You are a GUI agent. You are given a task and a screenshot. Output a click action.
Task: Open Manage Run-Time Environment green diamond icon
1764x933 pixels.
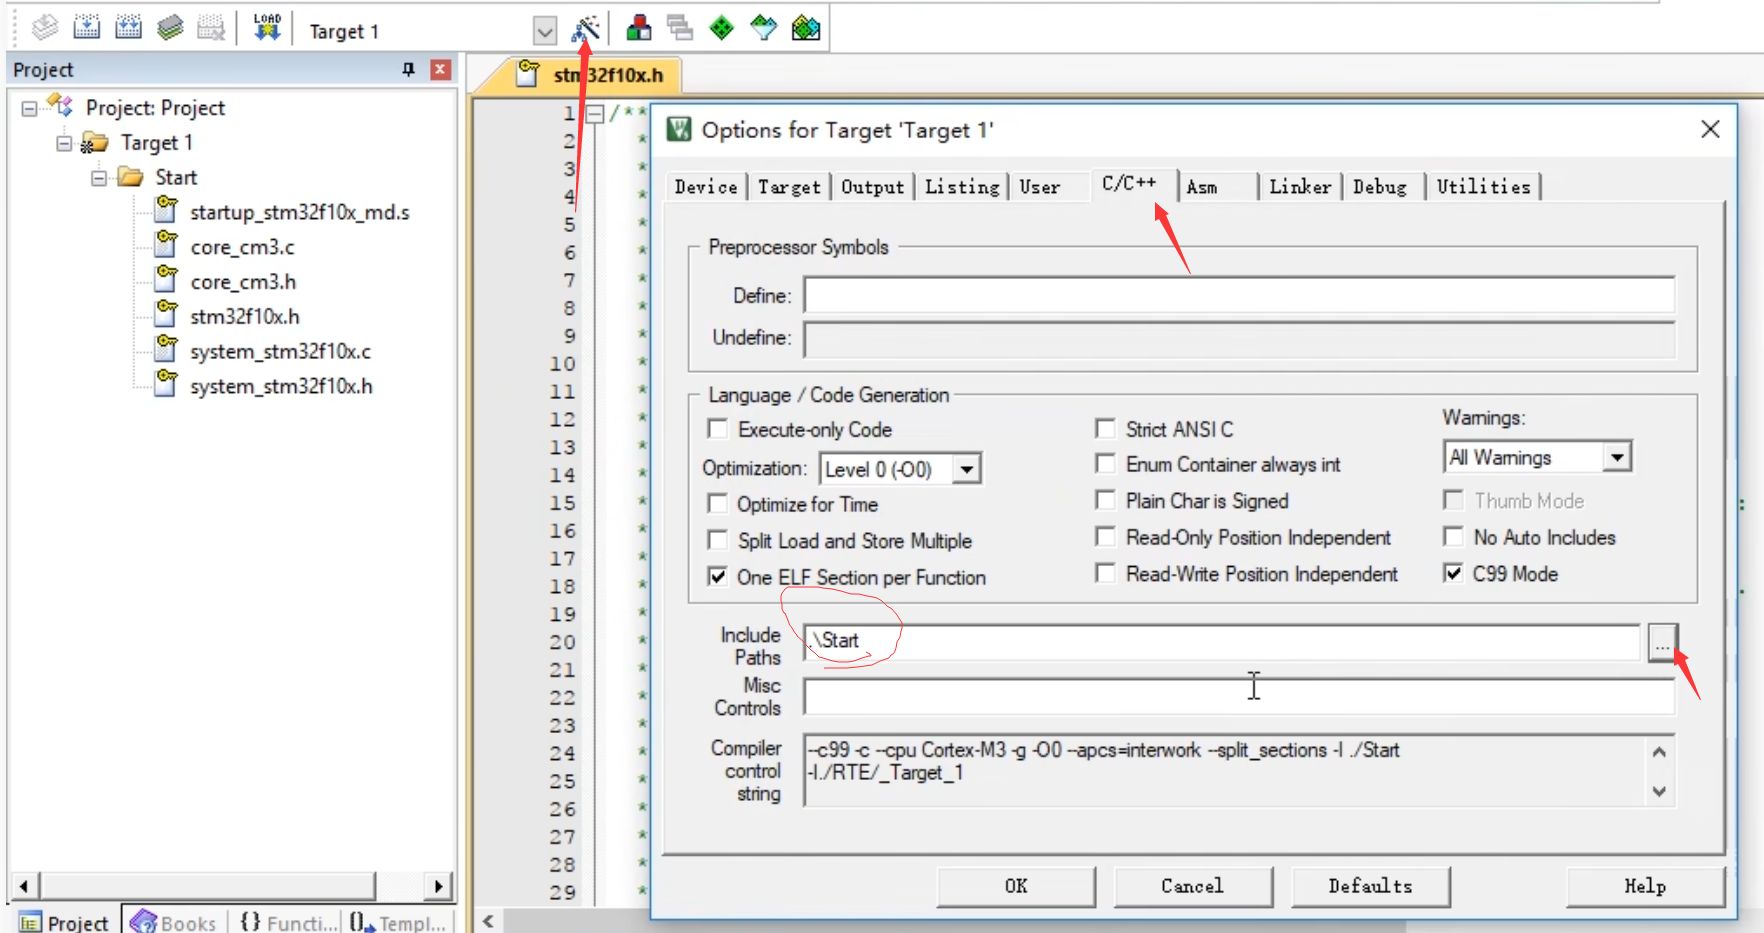point(721,28)
